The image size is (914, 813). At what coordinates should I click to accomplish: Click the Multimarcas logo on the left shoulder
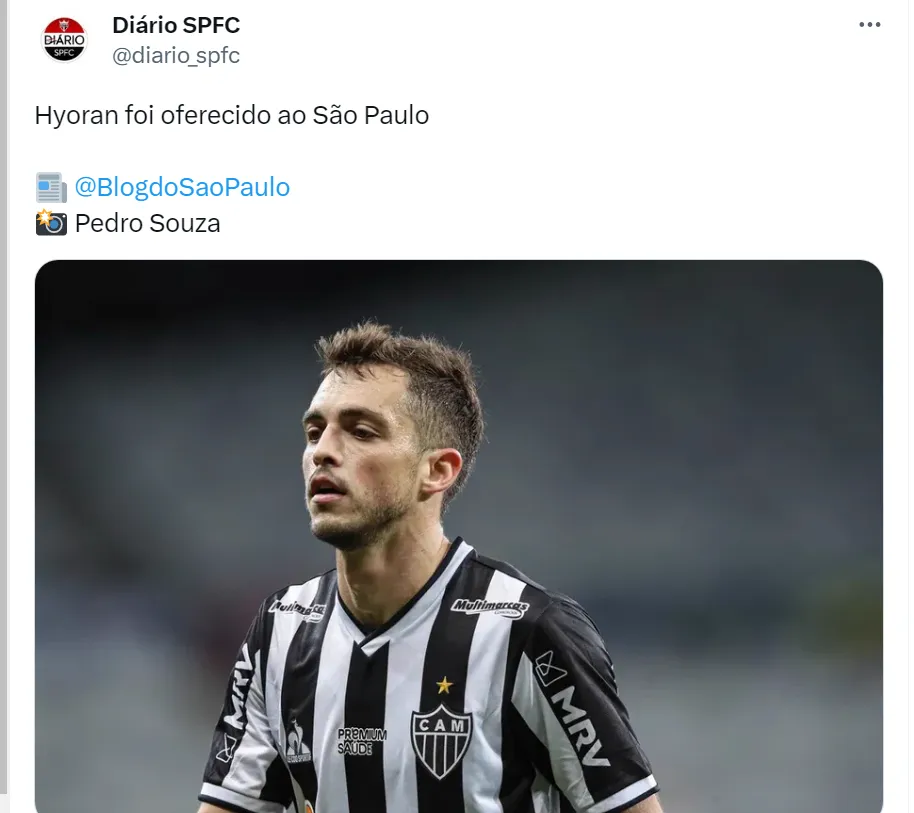coord(297,609)
